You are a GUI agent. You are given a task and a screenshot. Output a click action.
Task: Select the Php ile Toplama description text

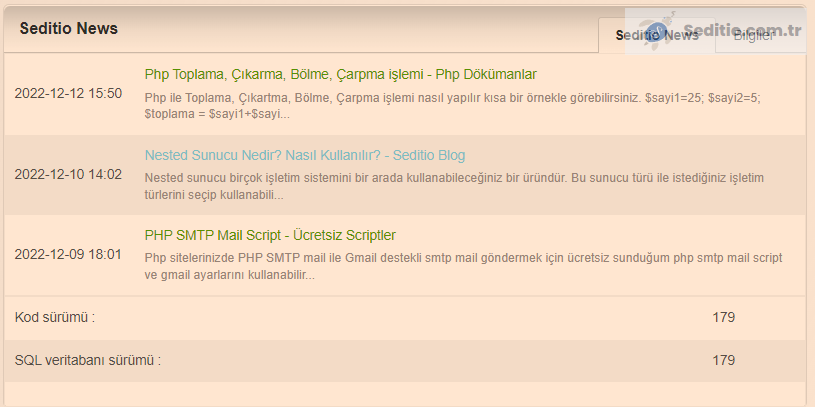pyautogui.click(x=453, y=106)
